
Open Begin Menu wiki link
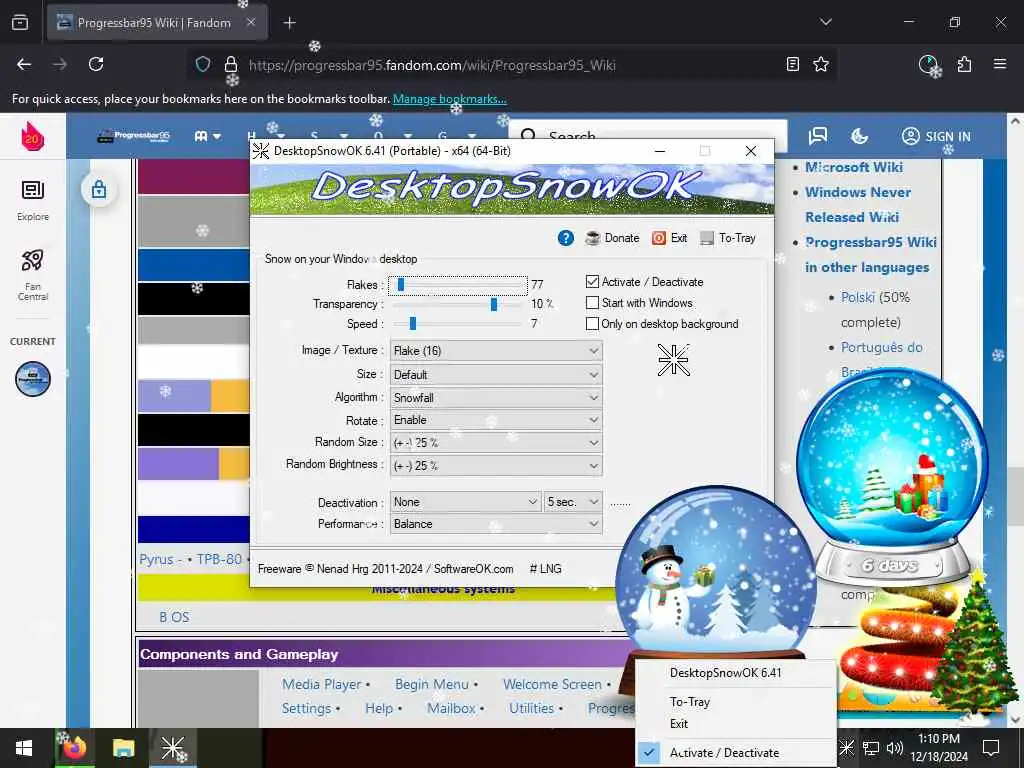tap(432, 684)
